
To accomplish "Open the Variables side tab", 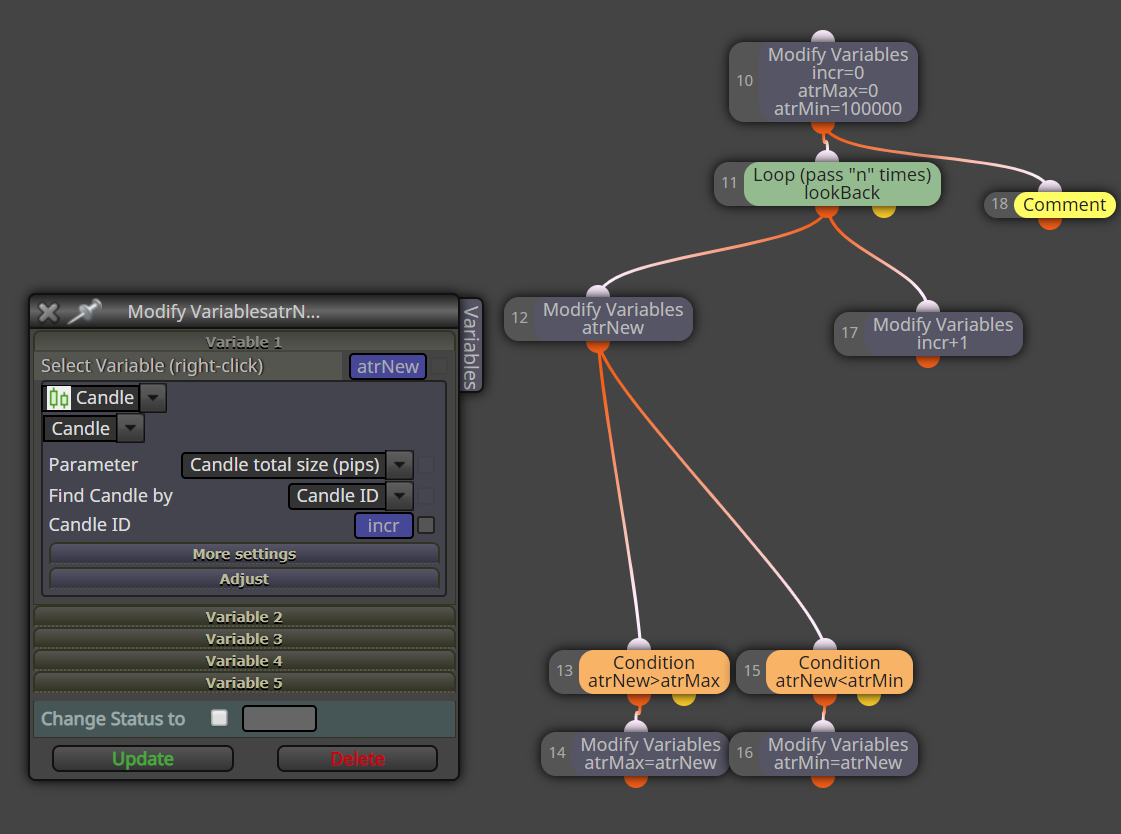I will pos(470,347).
